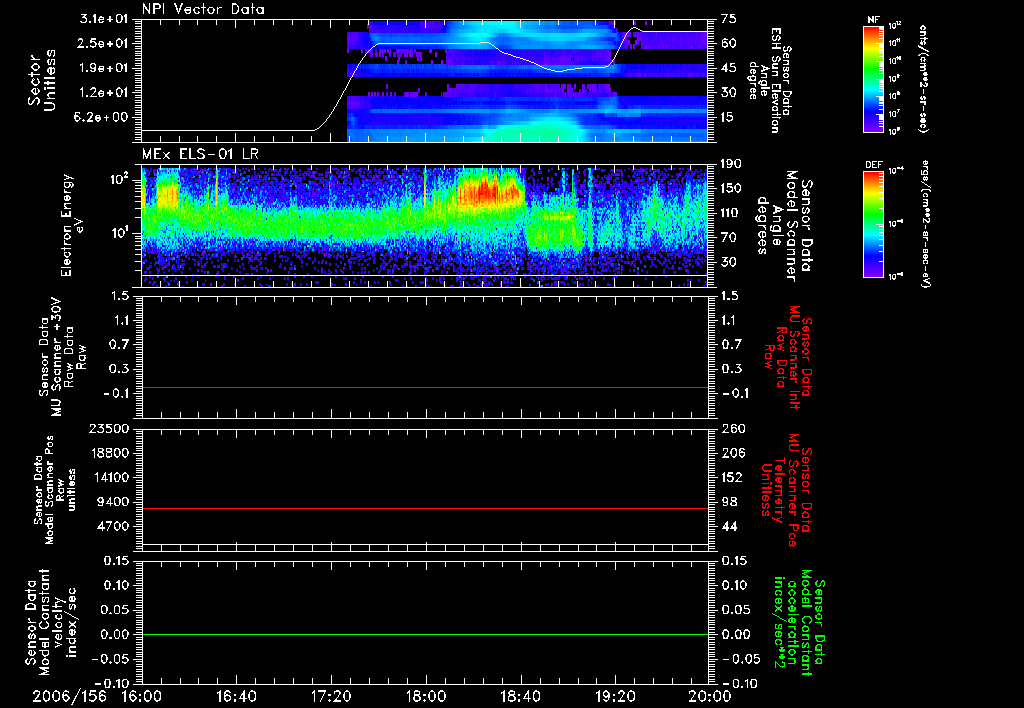Click the 18:00 time axis label
The image size is (1024, 708).
pyautogui.click(x=426, y=697)
